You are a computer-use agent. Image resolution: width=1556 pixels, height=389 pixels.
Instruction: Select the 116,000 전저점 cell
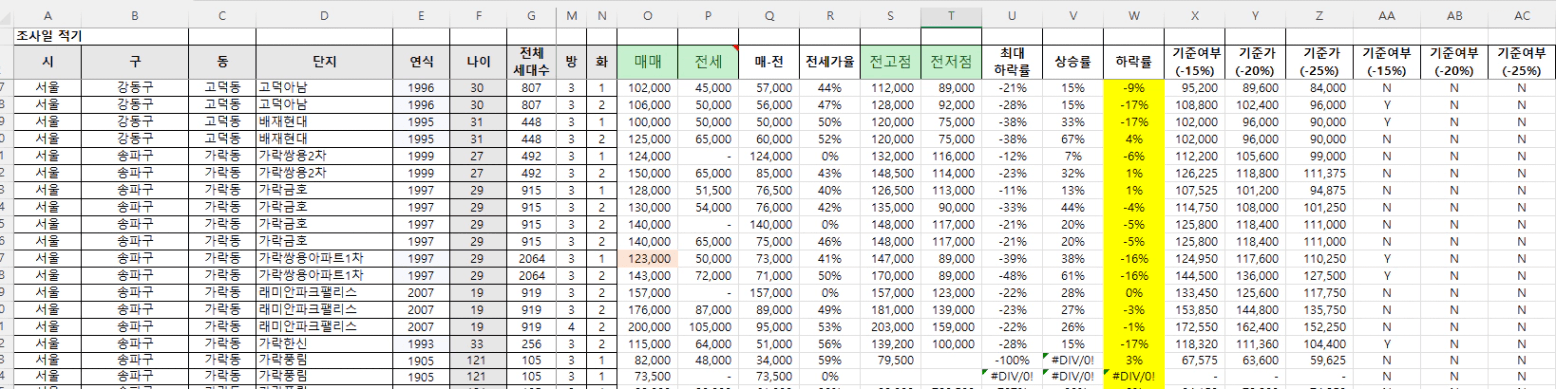950,155
